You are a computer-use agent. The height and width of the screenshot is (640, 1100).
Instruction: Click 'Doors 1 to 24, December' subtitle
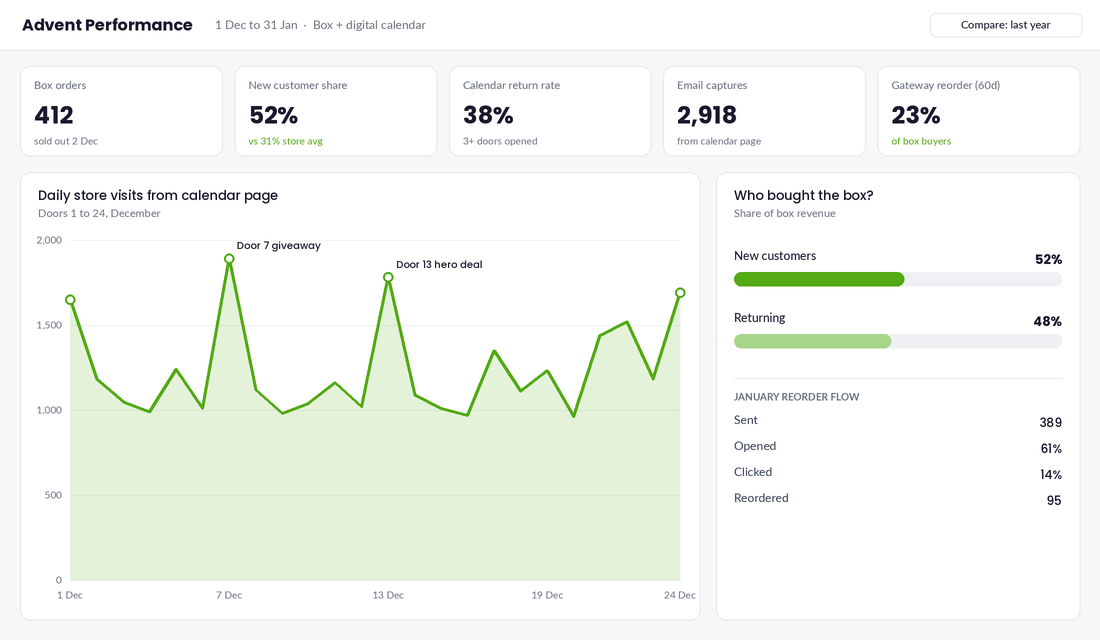coord(99,213)
